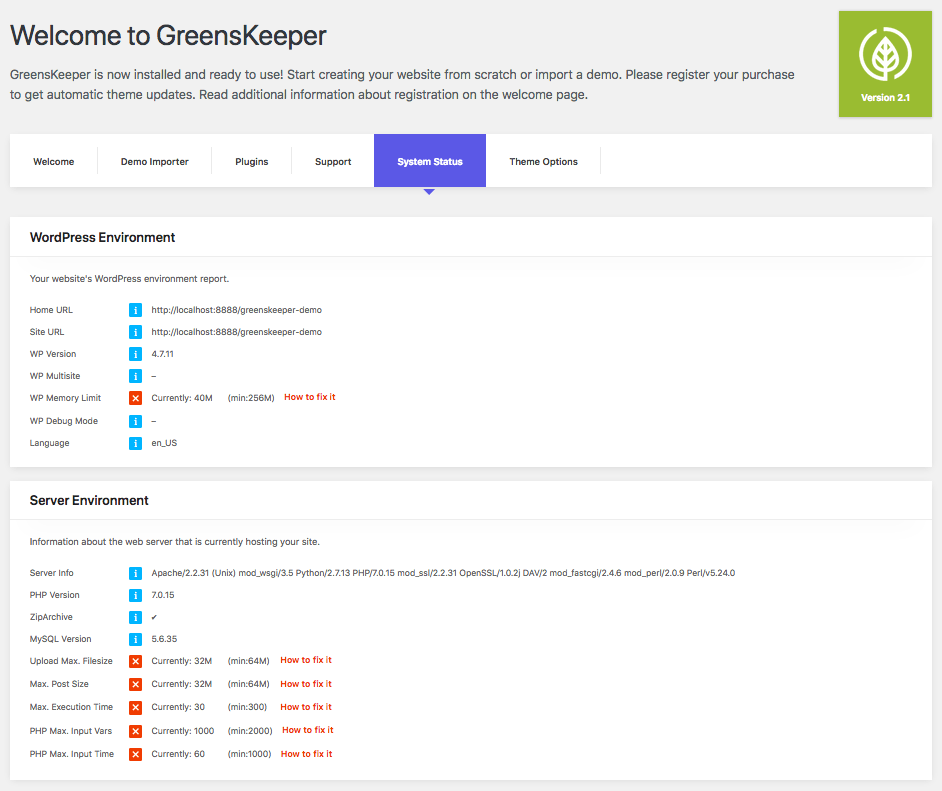Open How to fix it for Max. Post Size
The height and width of the screenshot is (791, 942).
(x=306, y=683)
